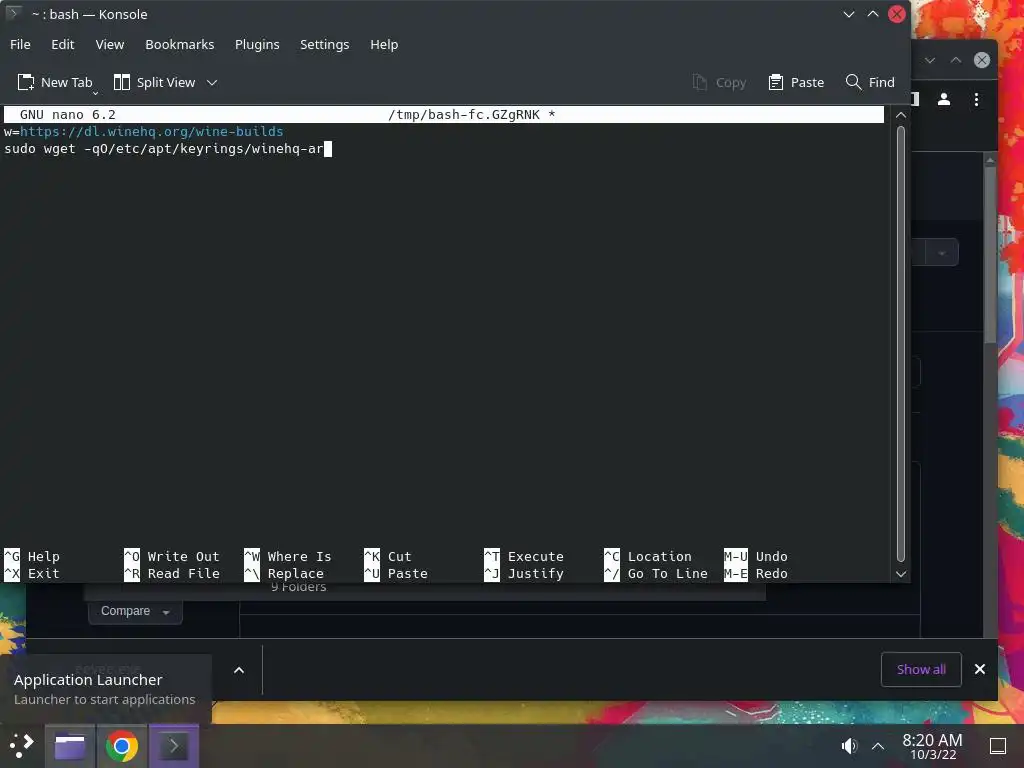Click the Konsole taskbar entry
This screenshot has width=1024, height=768.
[174, 746]
